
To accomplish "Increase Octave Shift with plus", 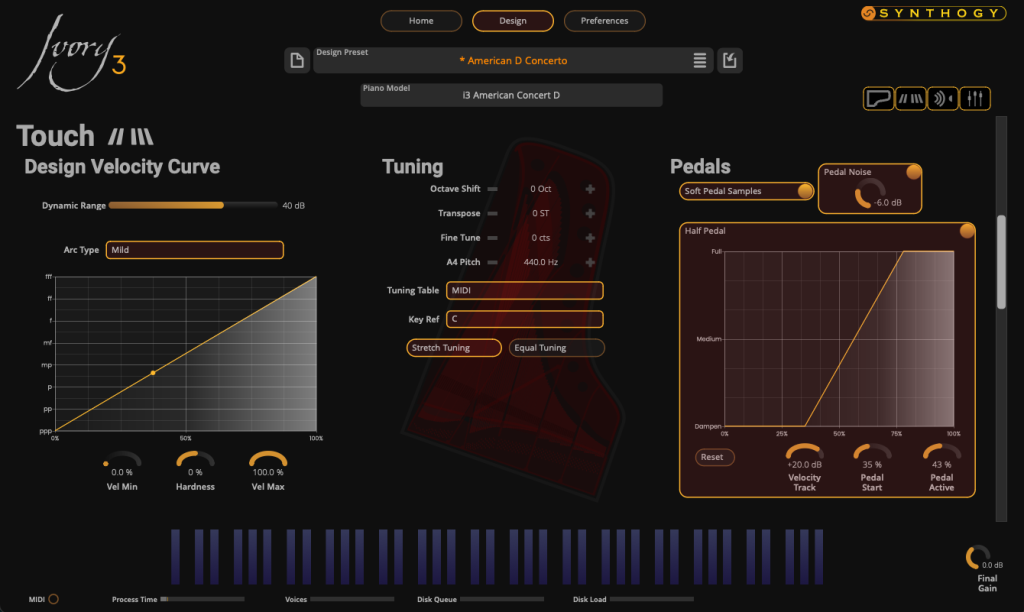I will [x=590, y=189].
